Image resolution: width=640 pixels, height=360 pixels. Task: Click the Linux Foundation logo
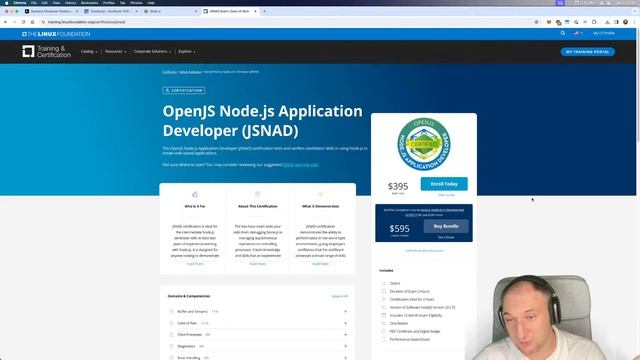56,34
